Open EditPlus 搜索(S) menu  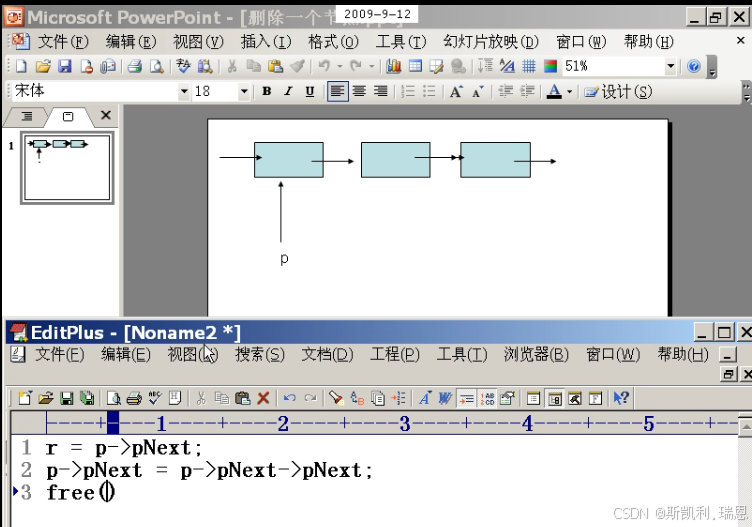tap(259, 355)
